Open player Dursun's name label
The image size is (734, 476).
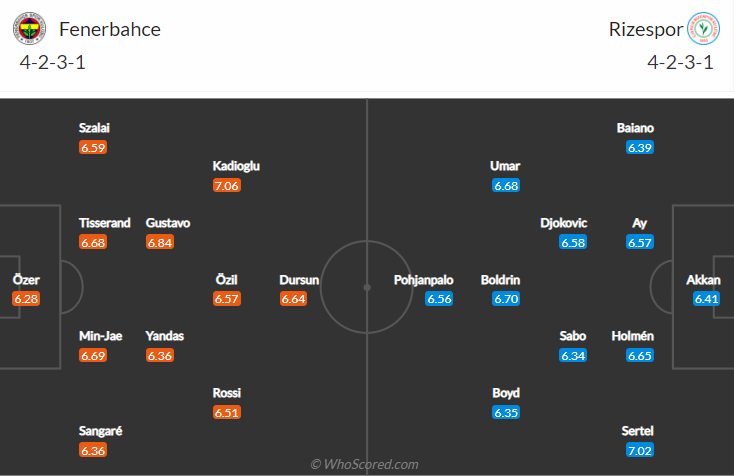(299, 280)
